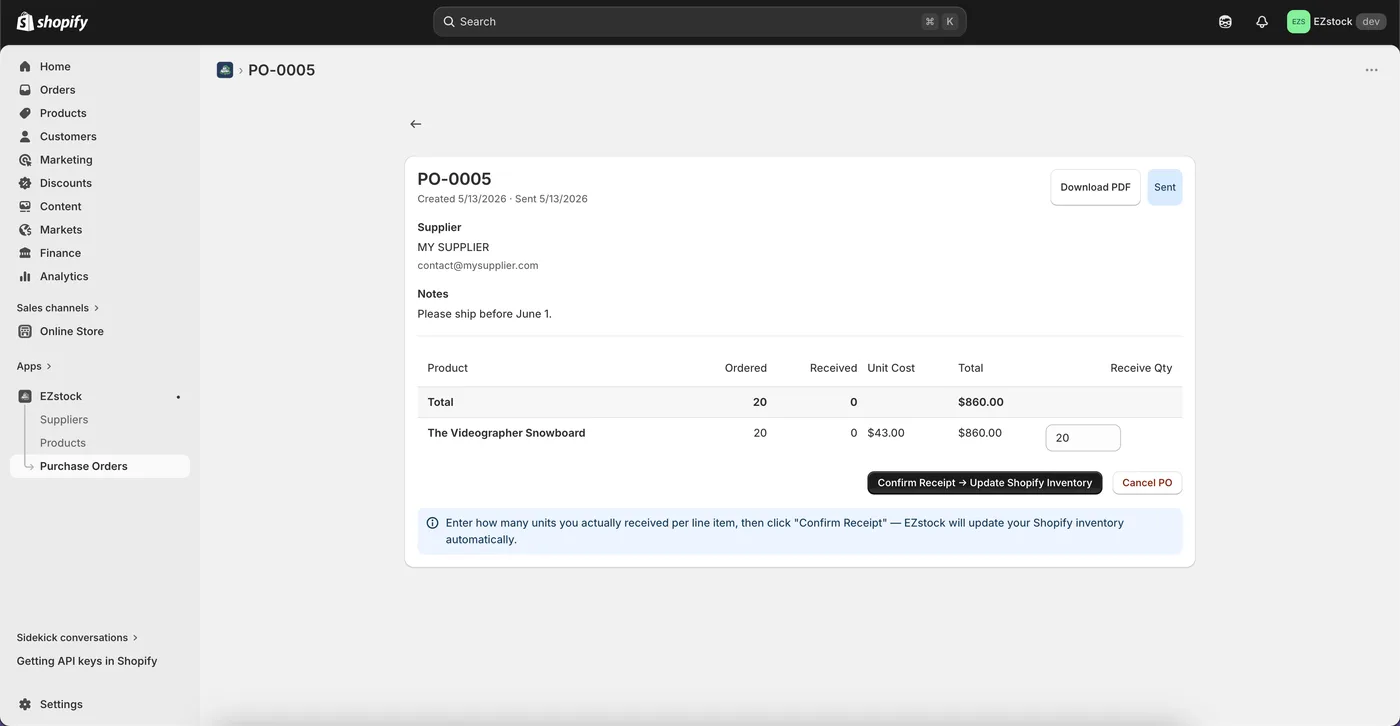Click the EZstock app icon in sidebar
The height and width of the screenshot is (726, 1400).
point(25,396)
